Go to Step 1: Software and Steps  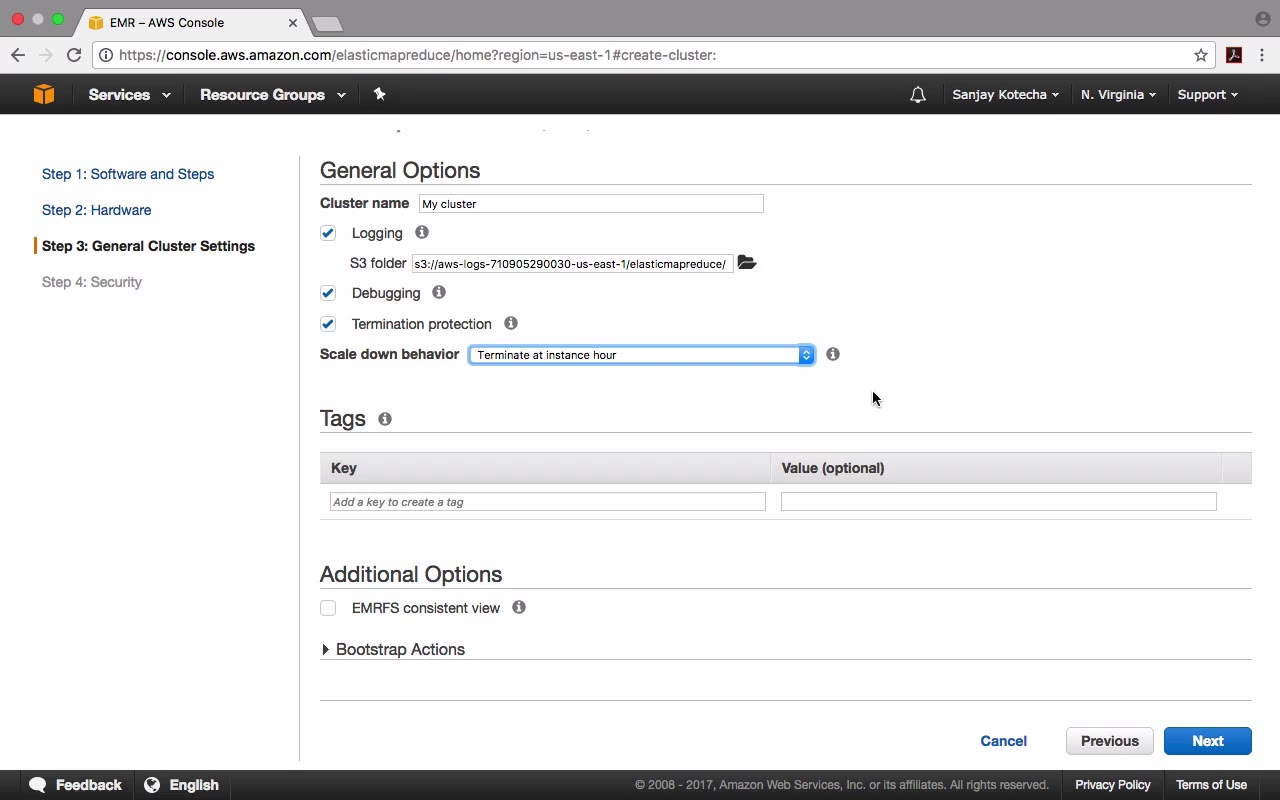128,174
